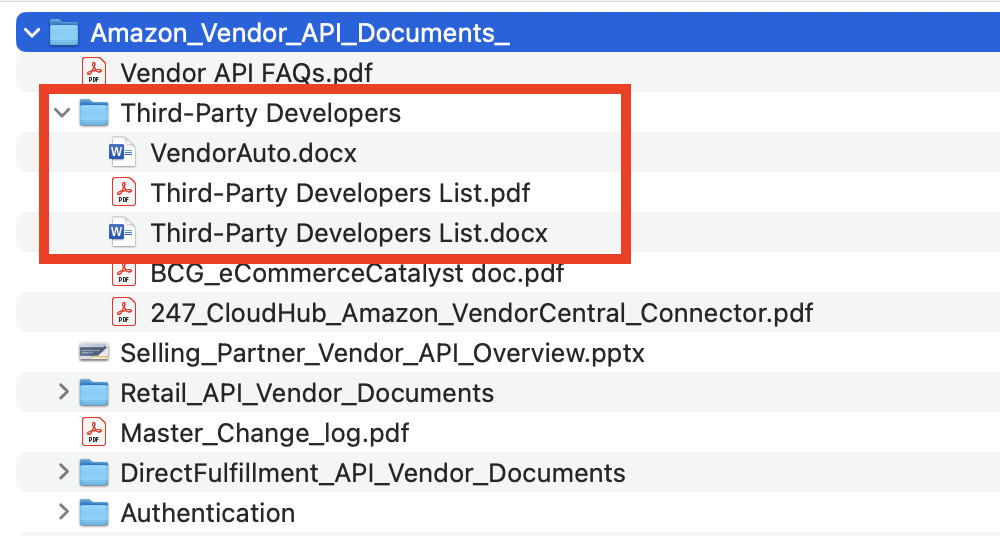Select the Amazon_Vendor_API_Documents_ folder name
The height and width of the screenshot is (536, 1000).
(x=300, y=33)
